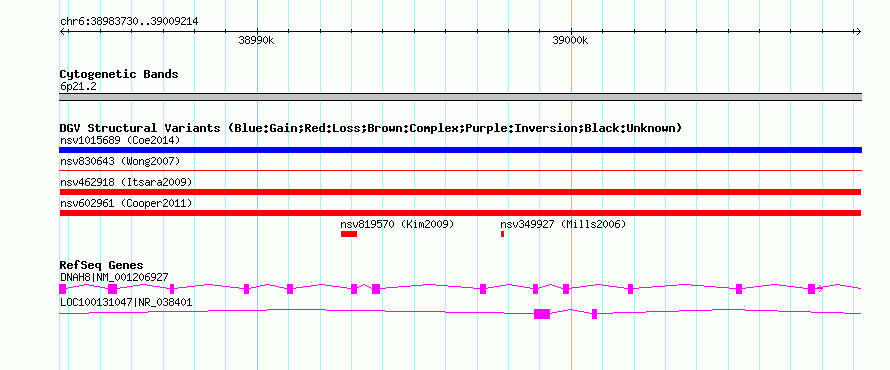Click the chr6:38983730..39009214 coordinates label
890x370 pixels.
tap(129, 22)
